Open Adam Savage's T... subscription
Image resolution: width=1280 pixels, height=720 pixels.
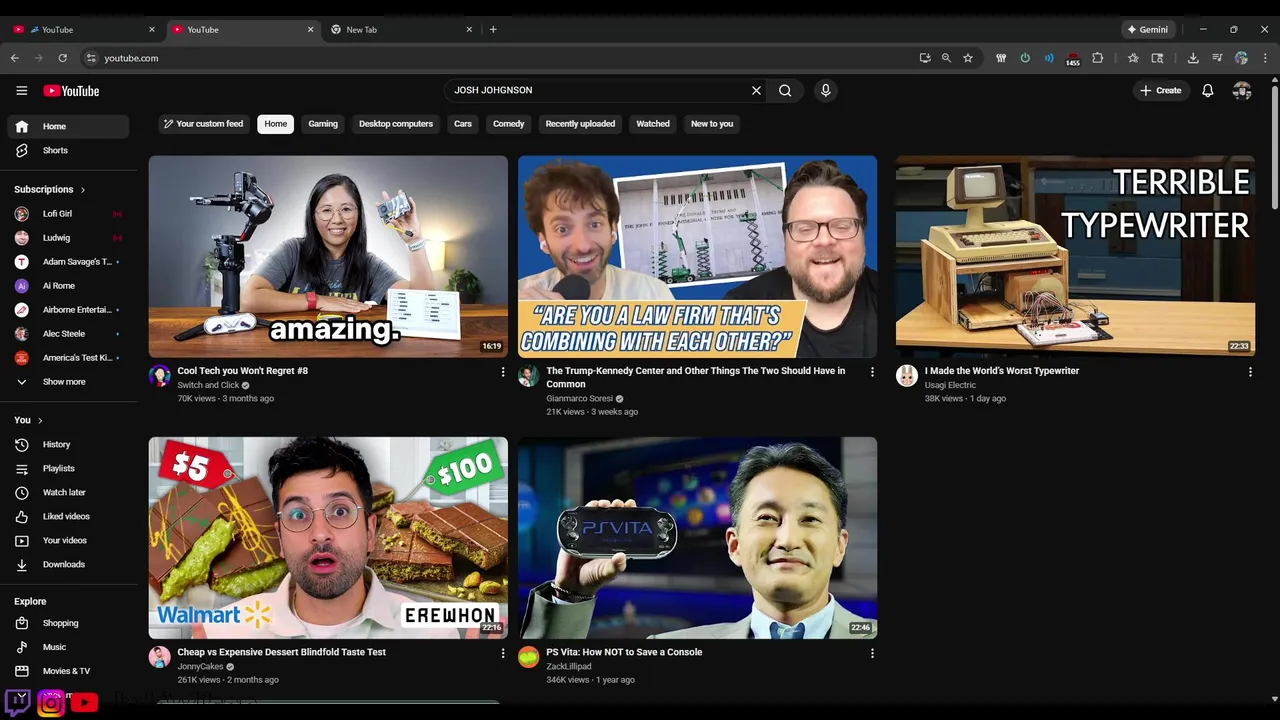tap(68, 262)
